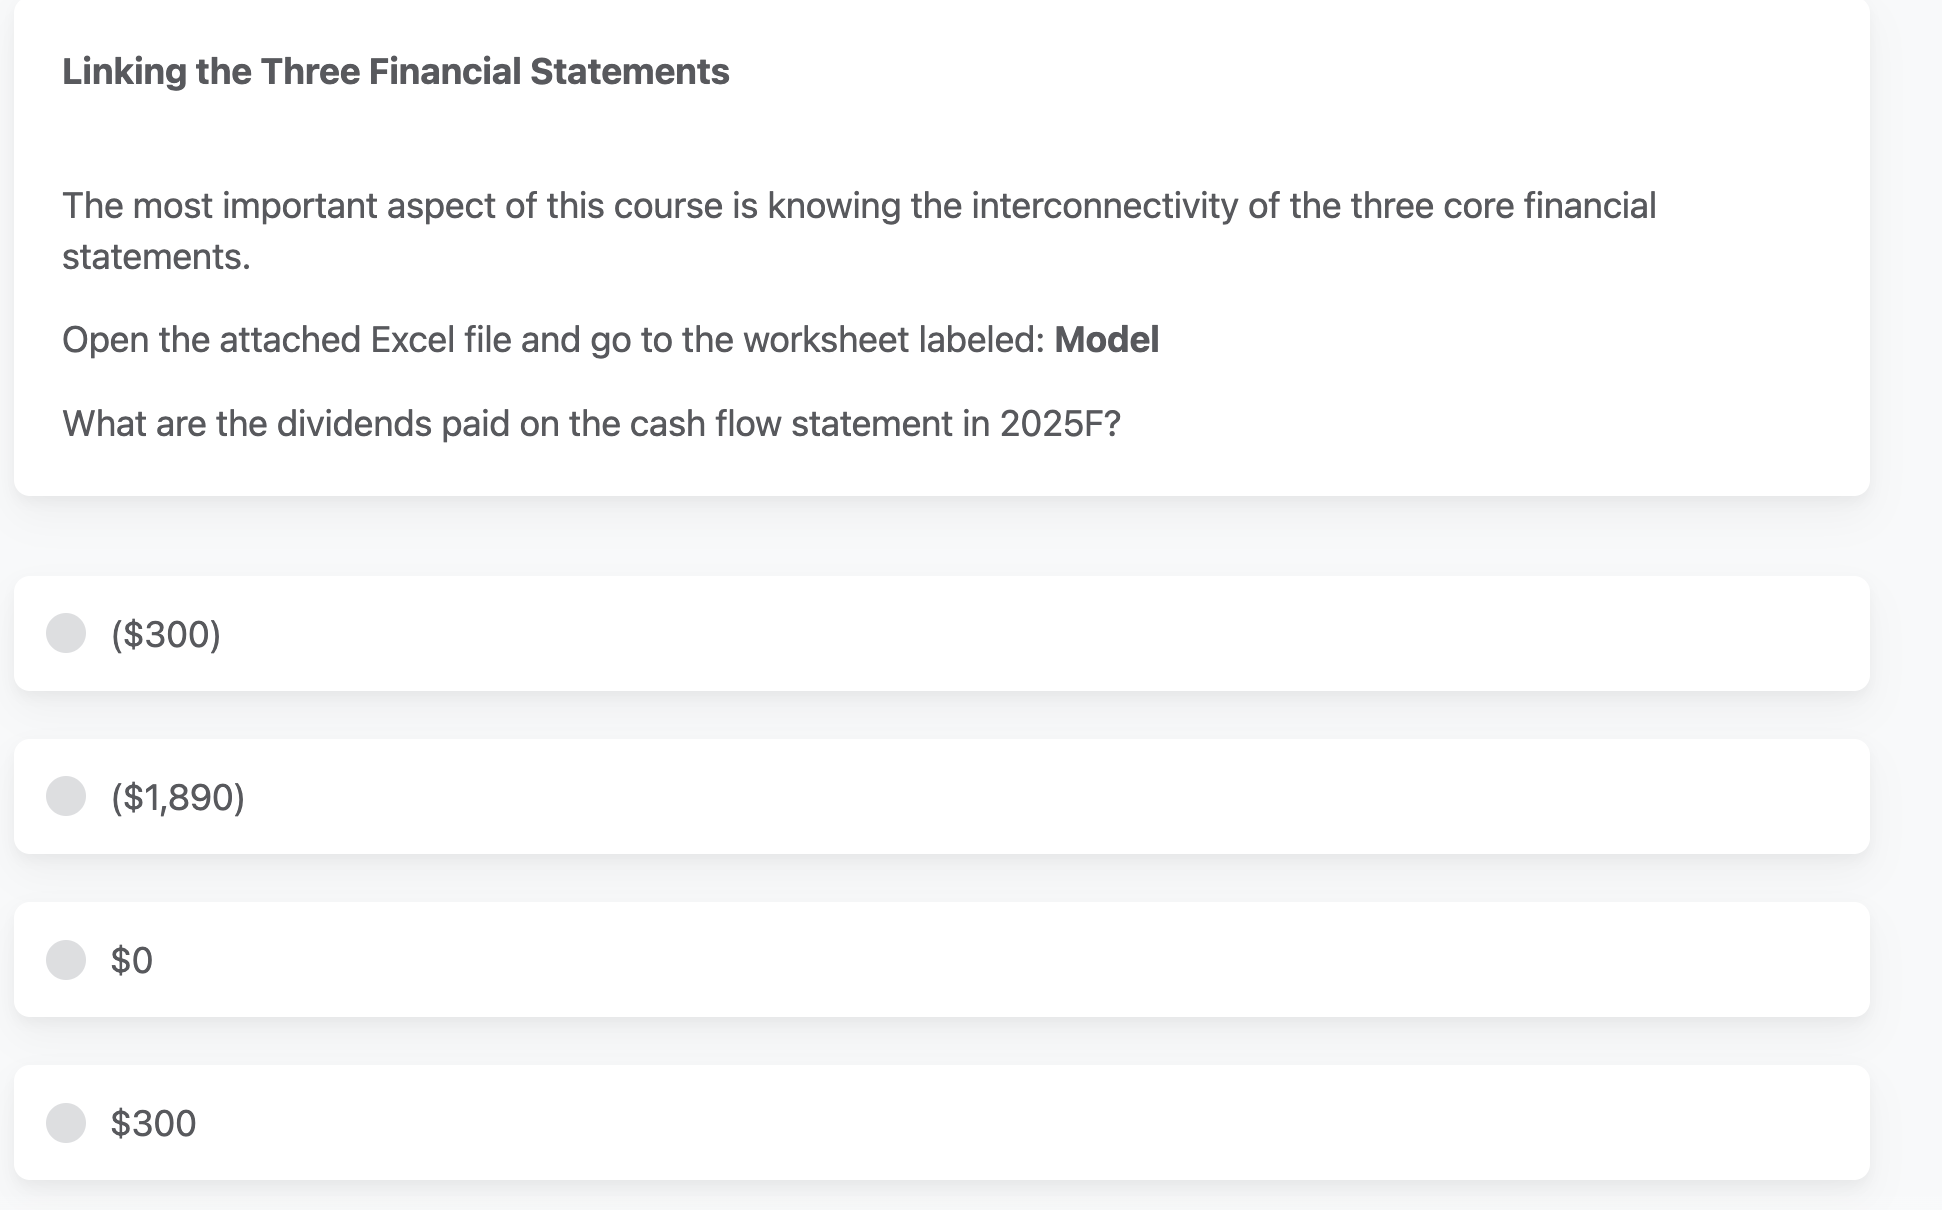The width and height of the screenshot is (1942, 1210).
Task: Select the ($300) radio button
Action: click(x=66, y=632)
